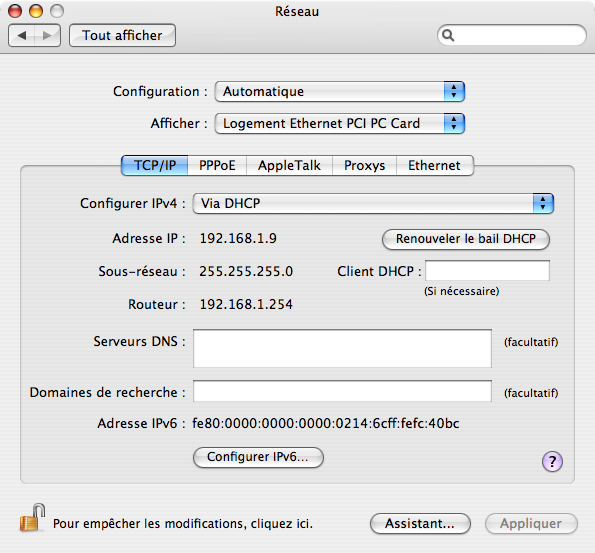The width and height of the screenshot is (595, 553).
Task: Click the Renouveler le bail DHCP button
Action: pos(466,239)
